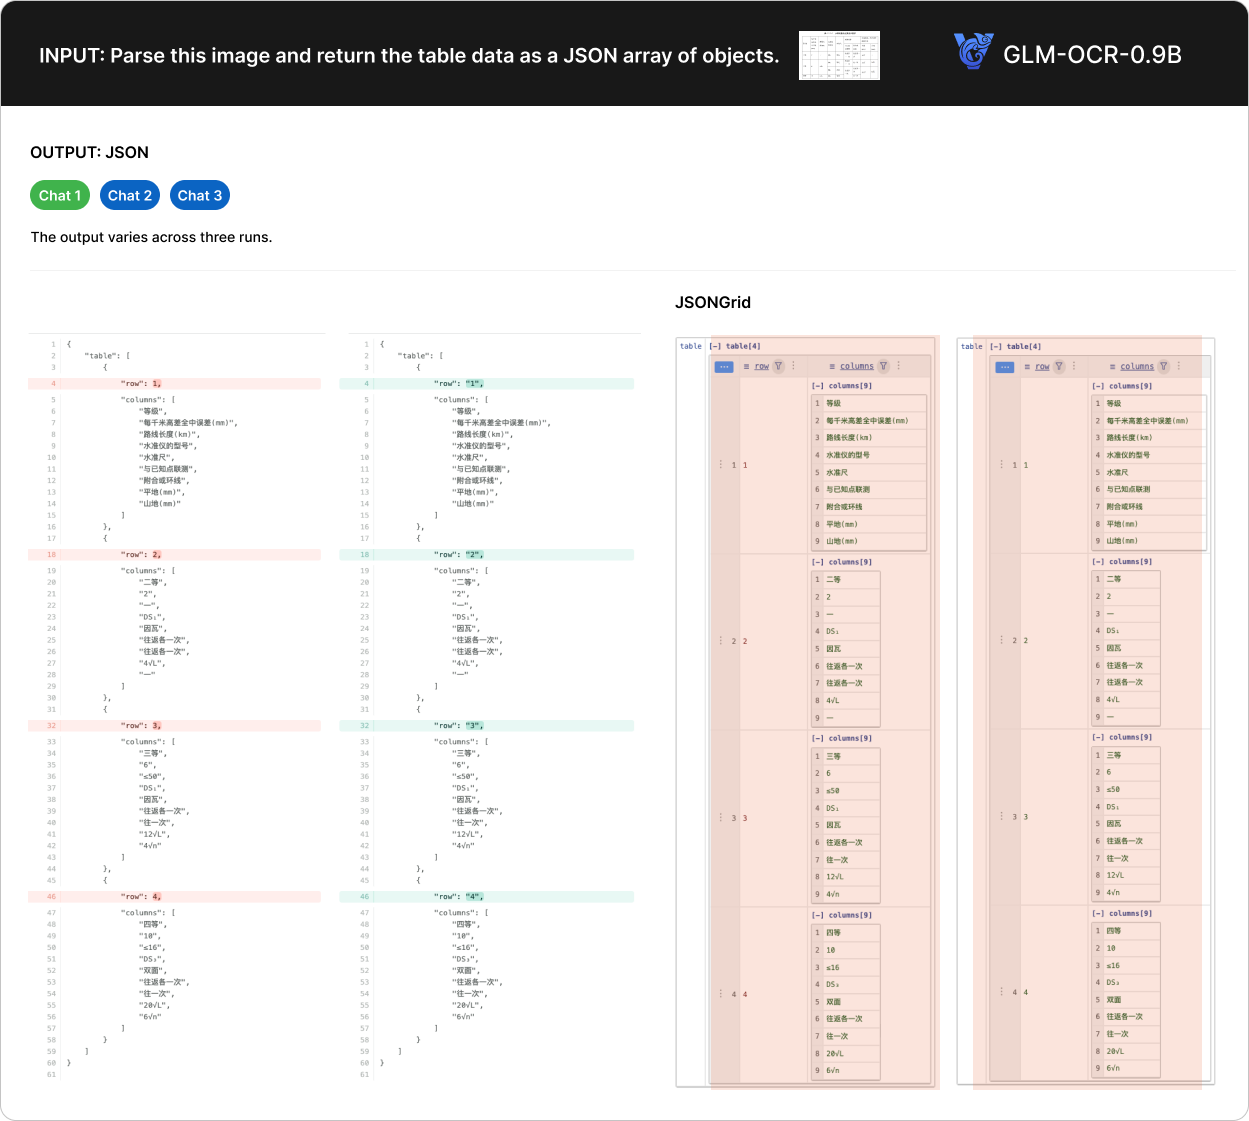This screenshot has width=1249, height=1121.
Task: Switch to the Chat 3 tab
Action: point(200,195)
